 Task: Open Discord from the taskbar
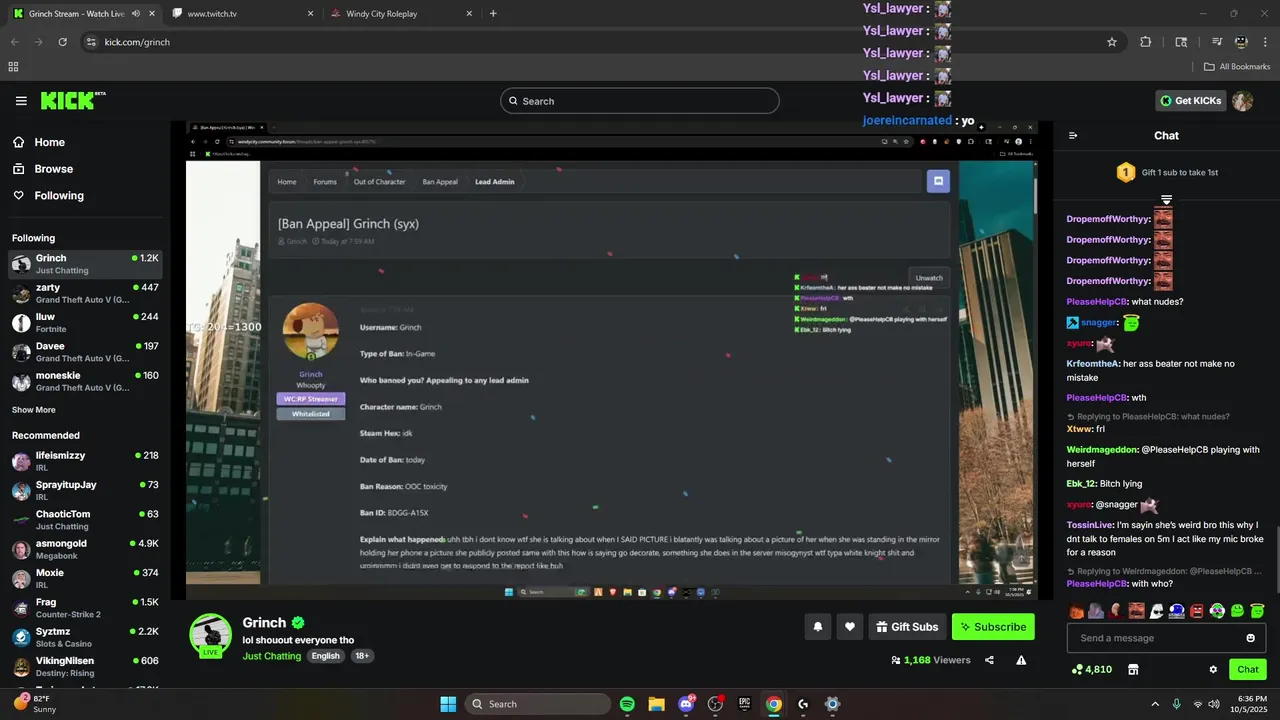pos(686,704)
